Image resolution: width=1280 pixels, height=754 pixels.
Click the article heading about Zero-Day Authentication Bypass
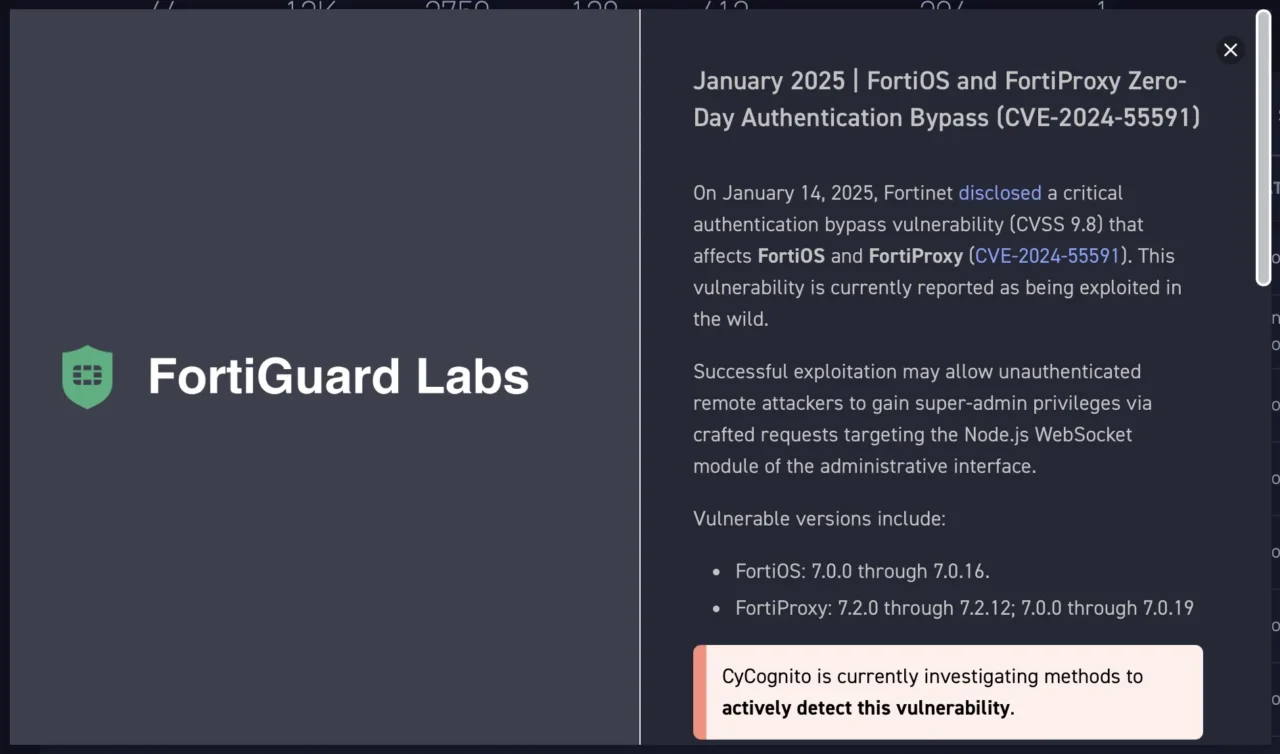pyautogui.click(x=946, y=99)
